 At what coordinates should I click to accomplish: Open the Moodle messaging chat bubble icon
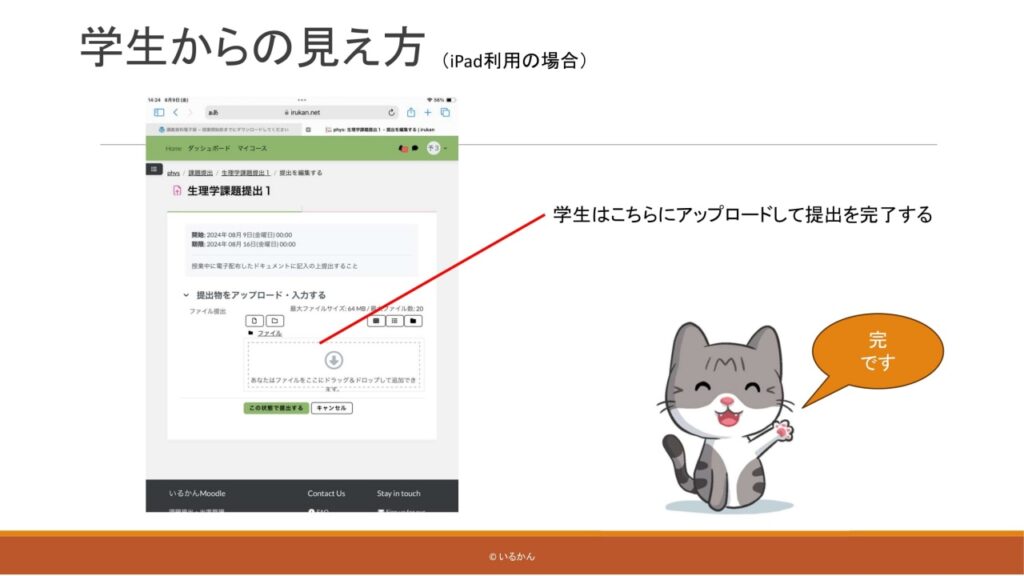(x=415, y=148)
